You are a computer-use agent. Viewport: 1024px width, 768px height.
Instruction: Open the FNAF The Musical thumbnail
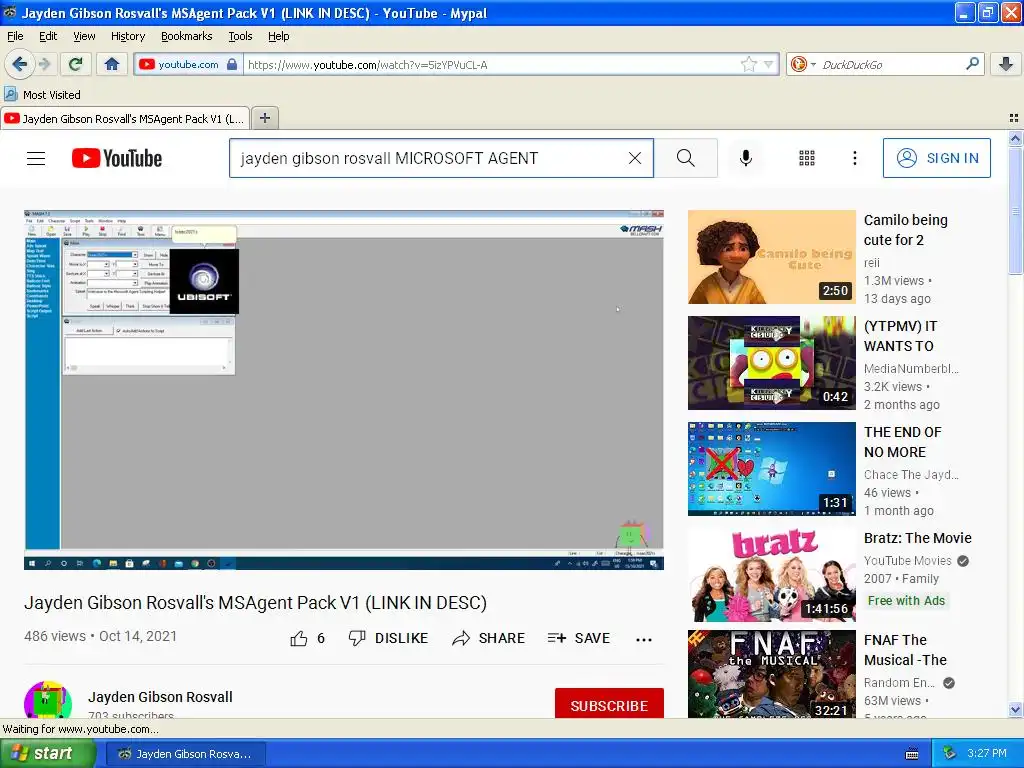click(771, 674)
